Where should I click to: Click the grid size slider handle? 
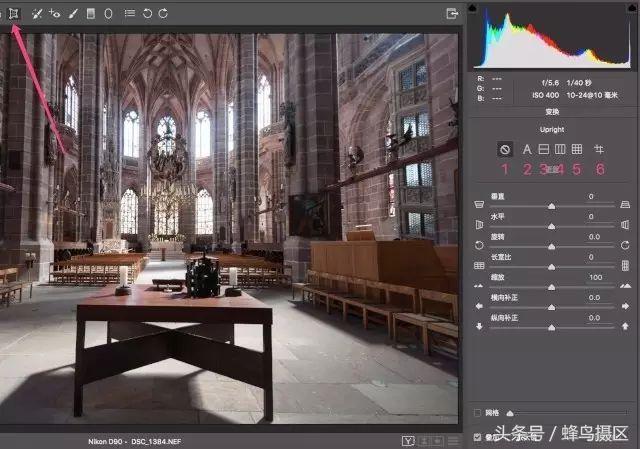[510, 413]
